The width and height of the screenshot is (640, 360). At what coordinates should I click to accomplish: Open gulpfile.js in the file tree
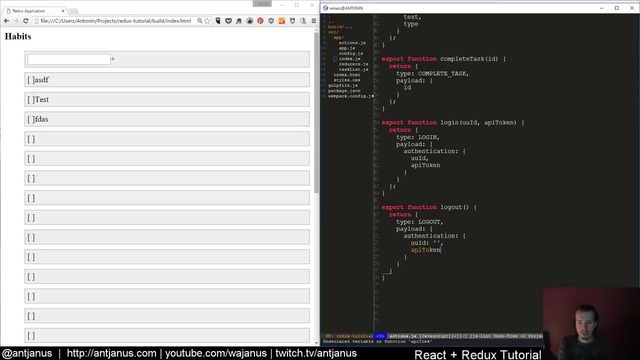343,85
